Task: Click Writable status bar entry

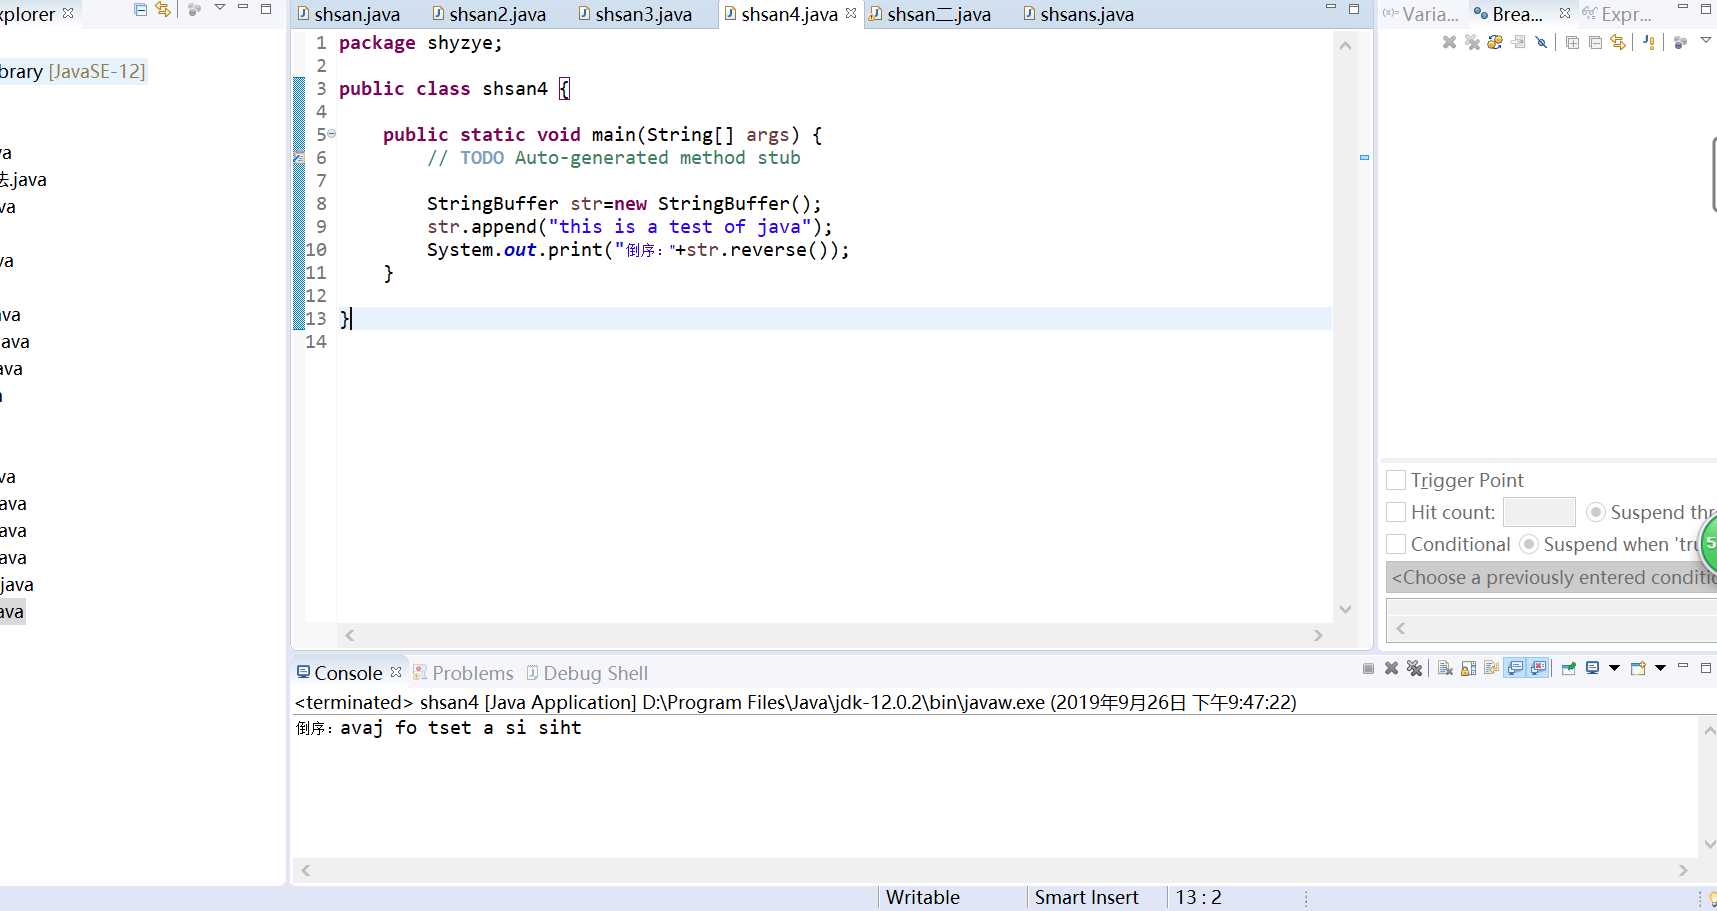Action: point(922,897)
